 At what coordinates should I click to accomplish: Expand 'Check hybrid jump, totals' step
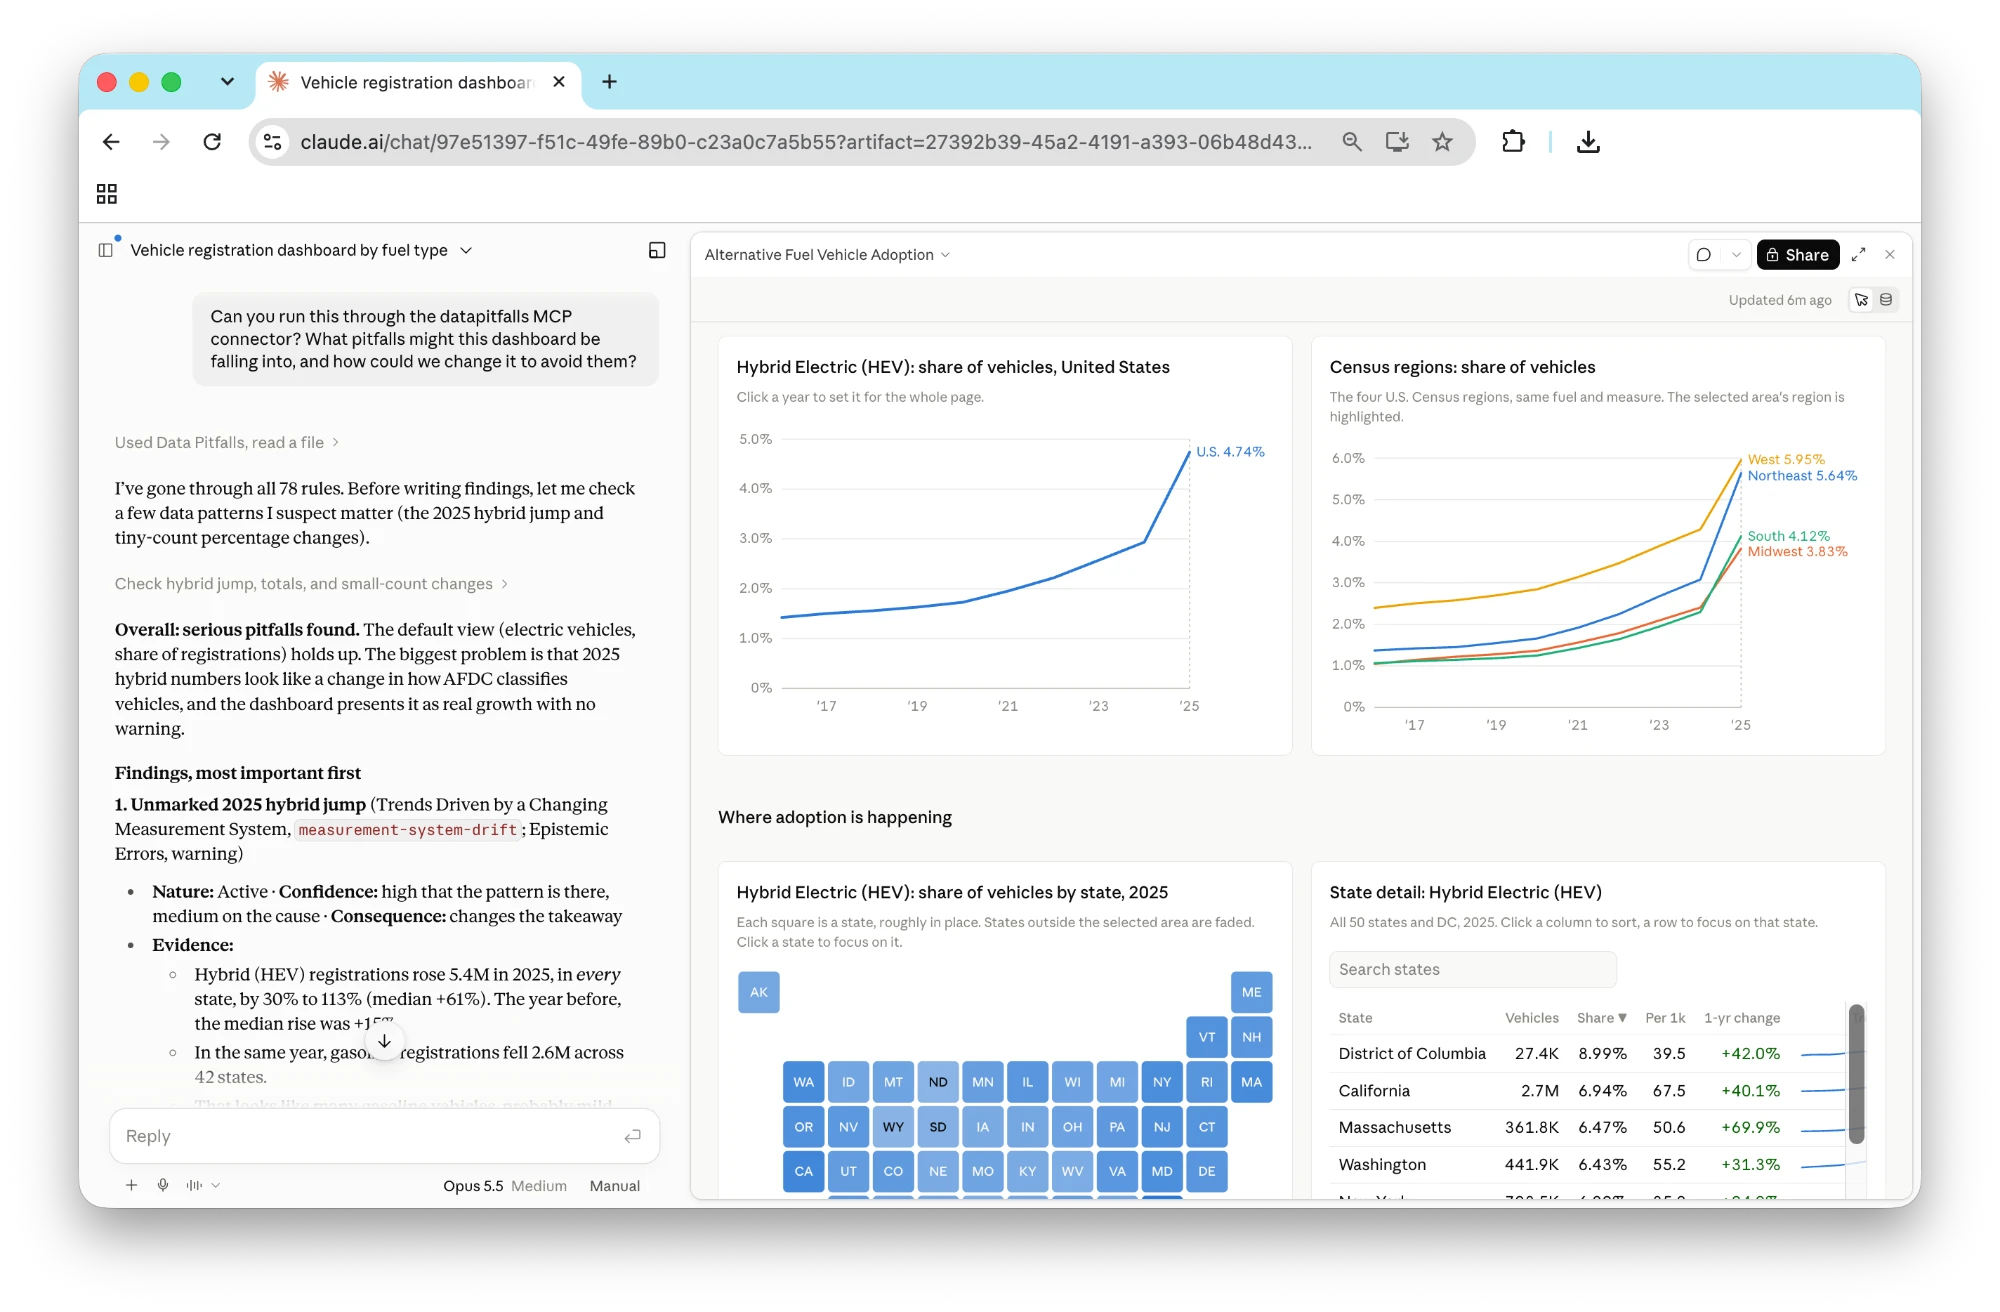click(311, 584)
